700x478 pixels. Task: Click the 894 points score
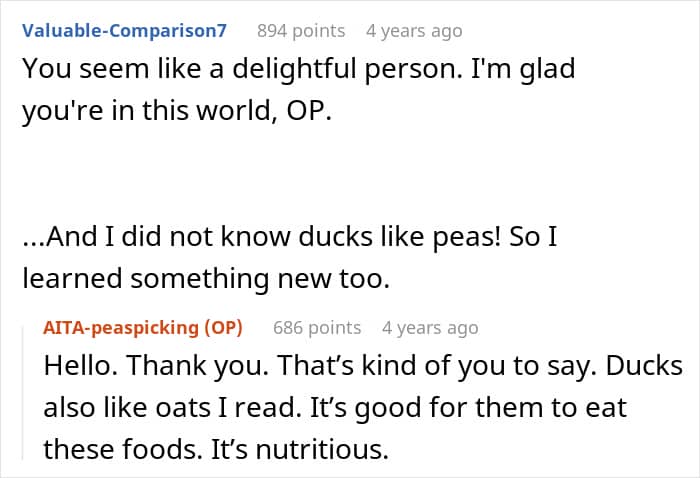pyautogui.click(x=300, y=30)
